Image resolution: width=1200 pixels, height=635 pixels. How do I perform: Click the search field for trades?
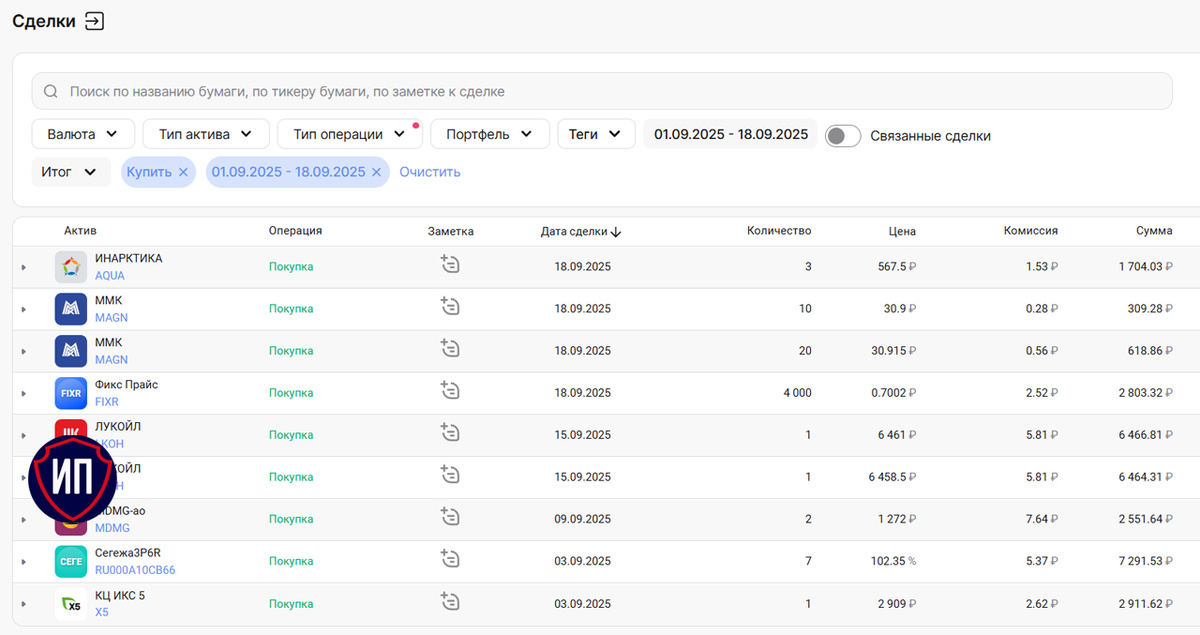click(602, 91)
